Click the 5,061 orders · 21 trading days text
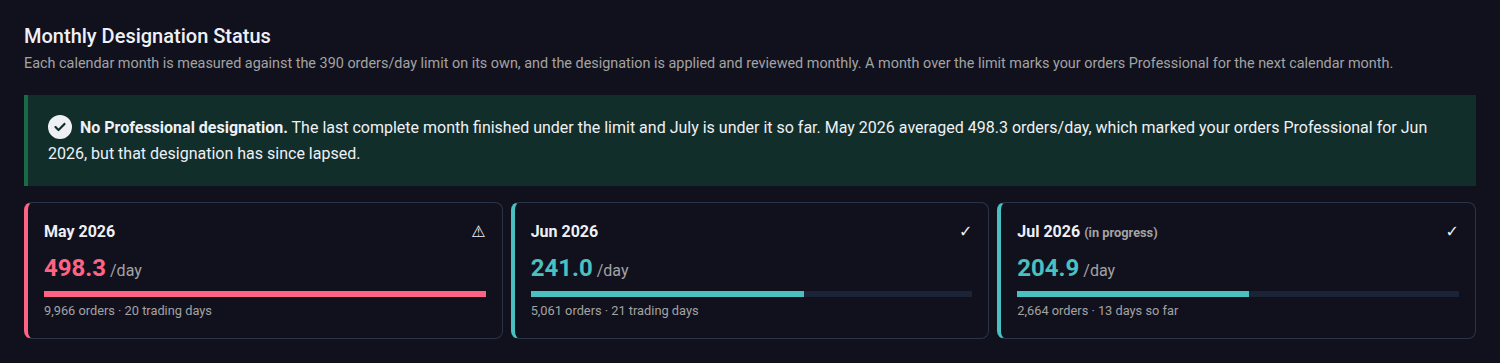 [614, 311]
